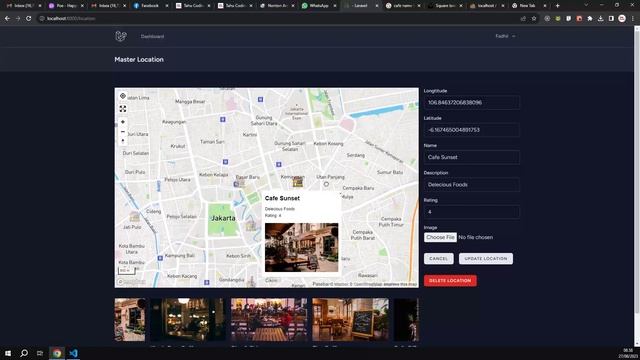
Task: Open Chrome downloads icon
Action: click(600, 18)
